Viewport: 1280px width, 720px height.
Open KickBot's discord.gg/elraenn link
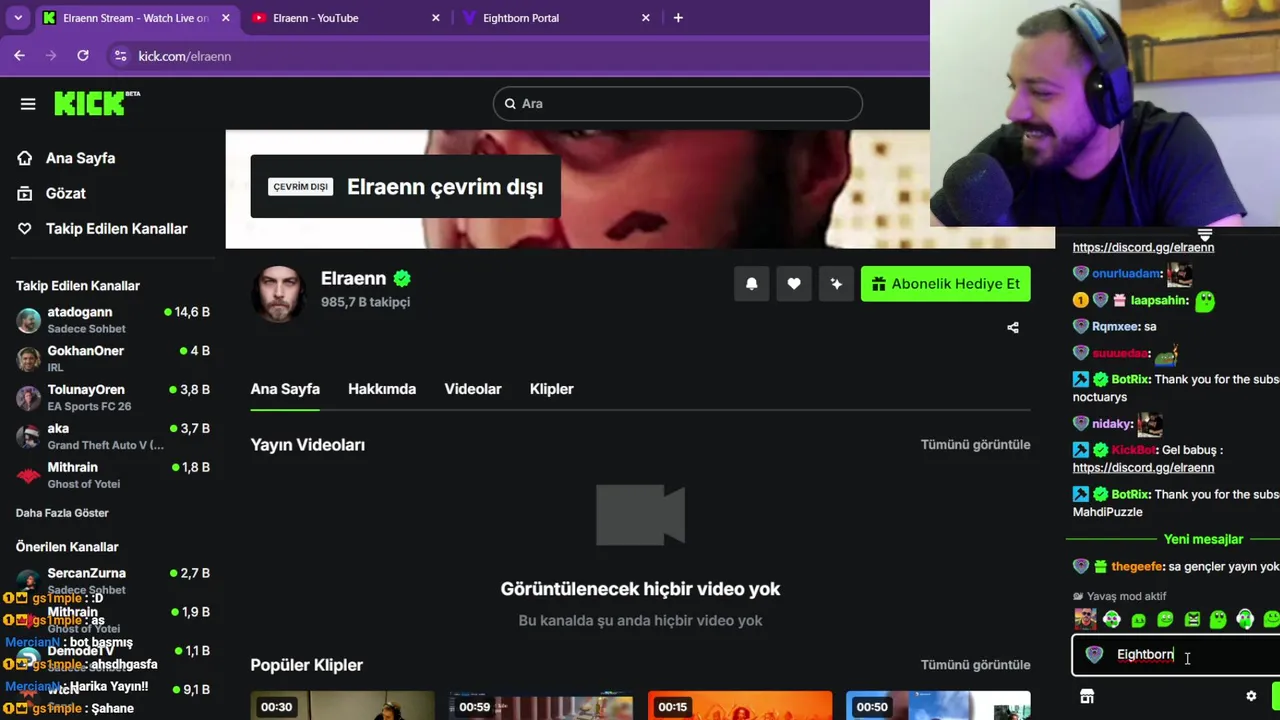(1143, 467)
